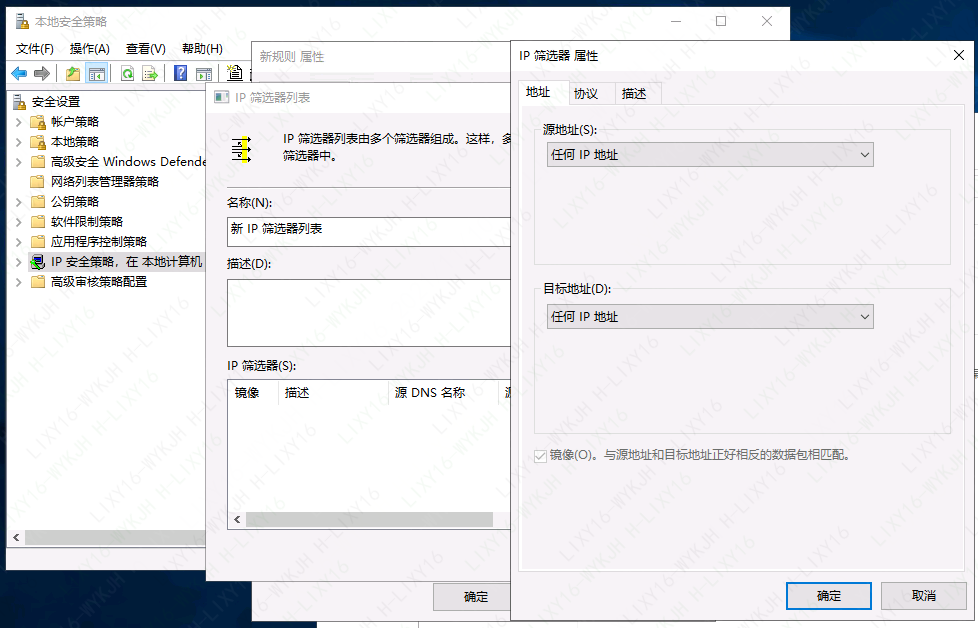Click the 应用程序控制策略 folder icon
Image resolution: width=978 pixels, height=628 pixels.
click(x=38, y=241)
